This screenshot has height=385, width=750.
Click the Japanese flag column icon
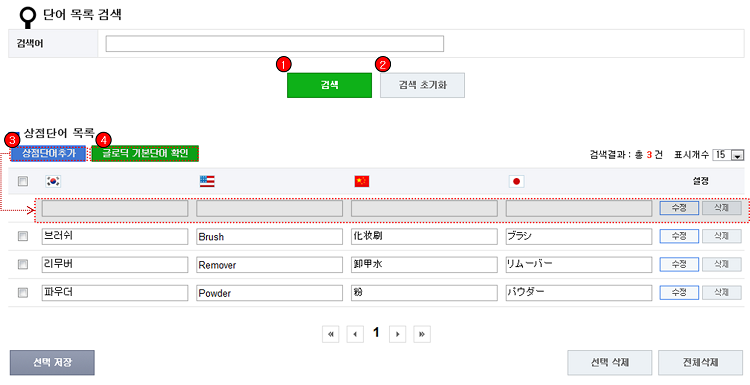517,181
